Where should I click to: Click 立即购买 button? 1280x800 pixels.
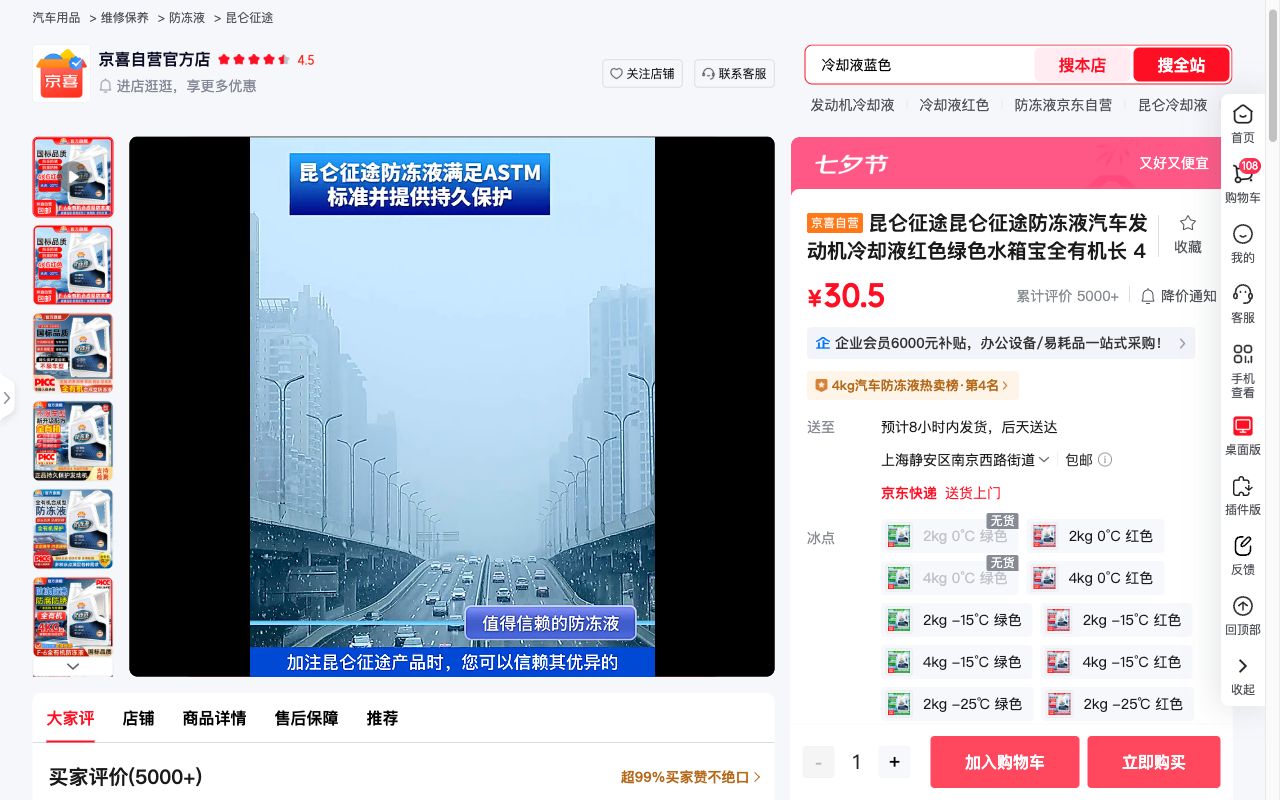(1154, 762)
